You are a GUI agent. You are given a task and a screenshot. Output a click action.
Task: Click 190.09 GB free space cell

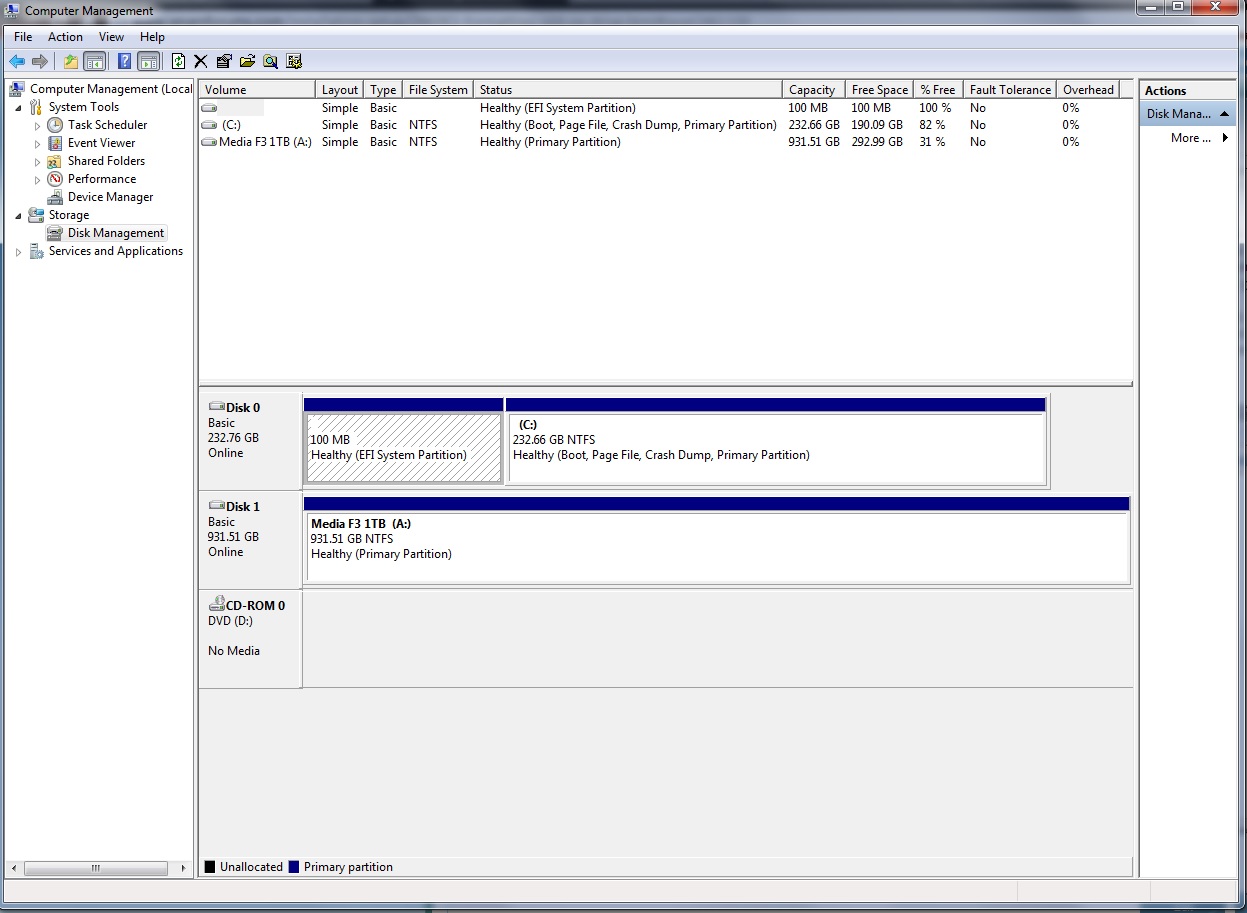coord(877,125)
